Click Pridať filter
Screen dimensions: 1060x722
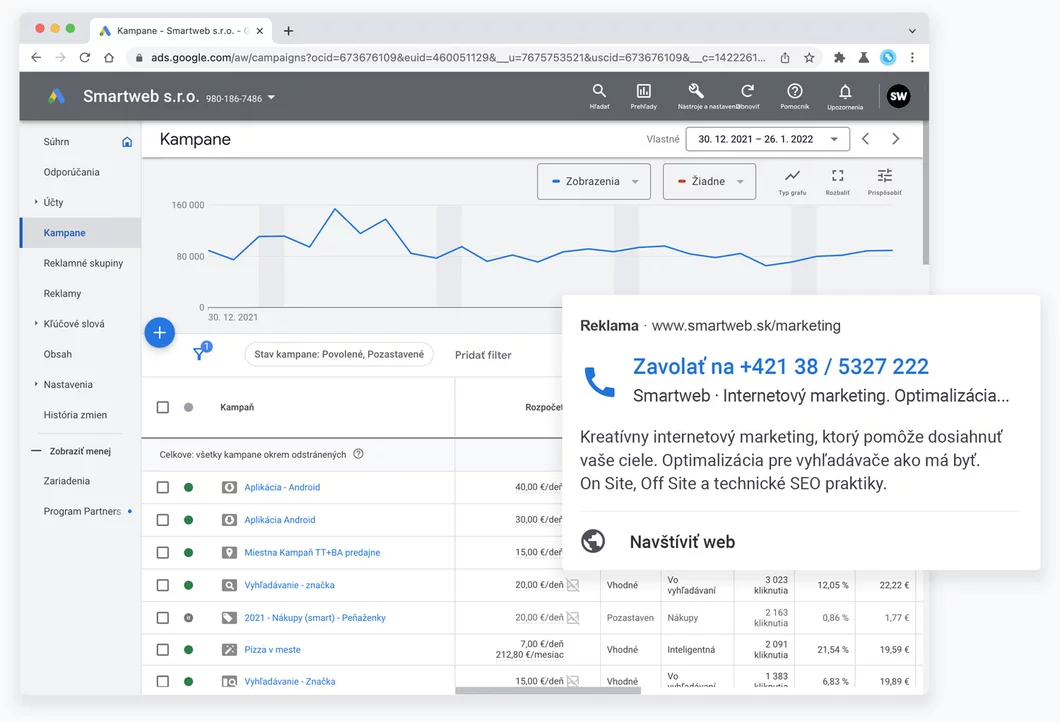[x=483, y=355]
